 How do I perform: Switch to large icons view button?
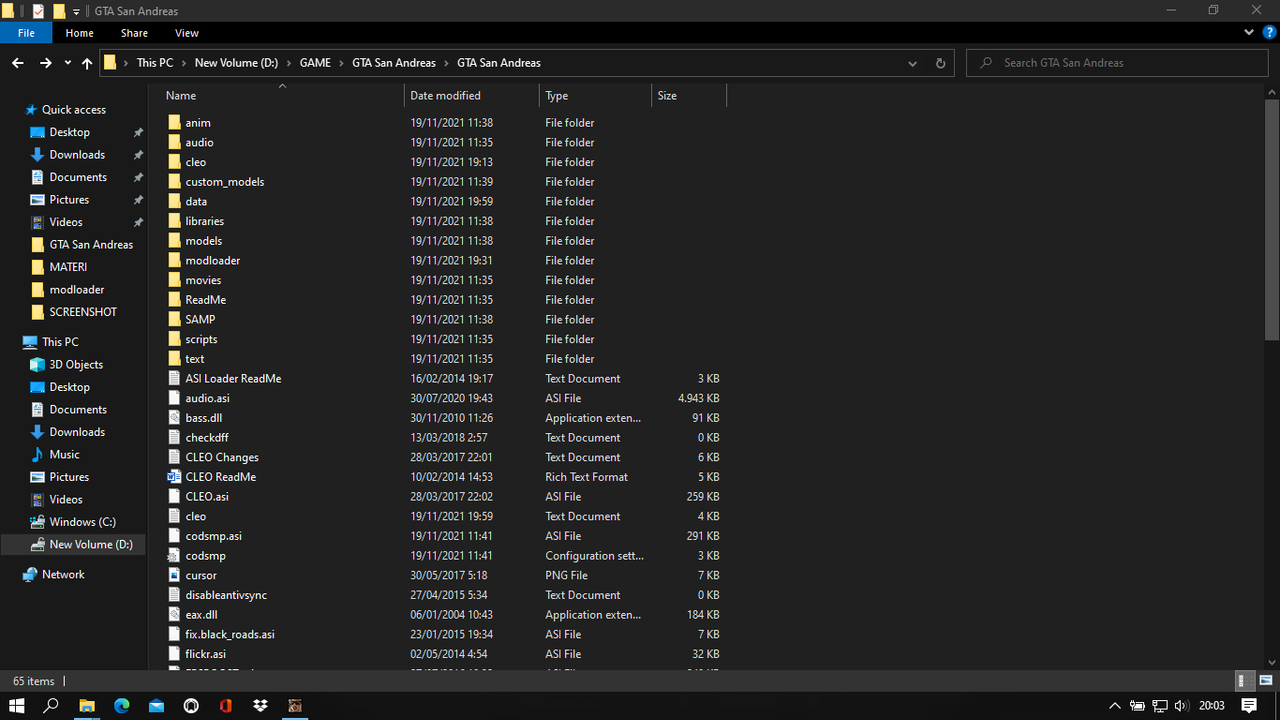point(1265,681)
